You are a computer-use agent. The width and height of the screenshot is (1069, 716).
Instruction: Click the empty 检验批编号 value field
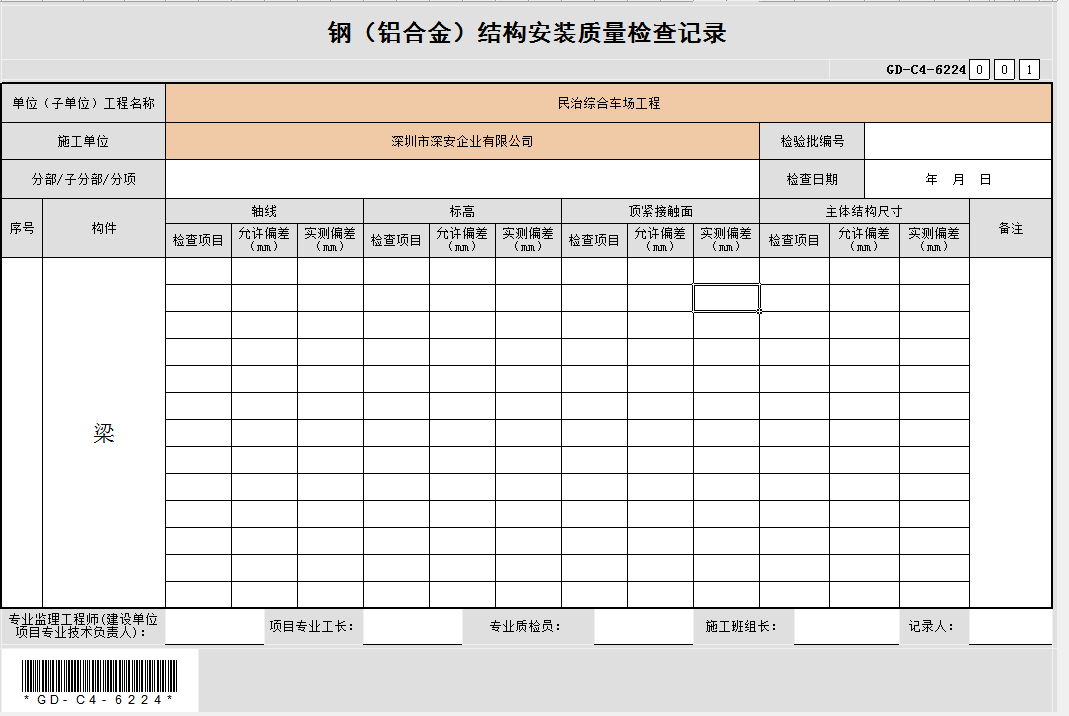[957, 141]
